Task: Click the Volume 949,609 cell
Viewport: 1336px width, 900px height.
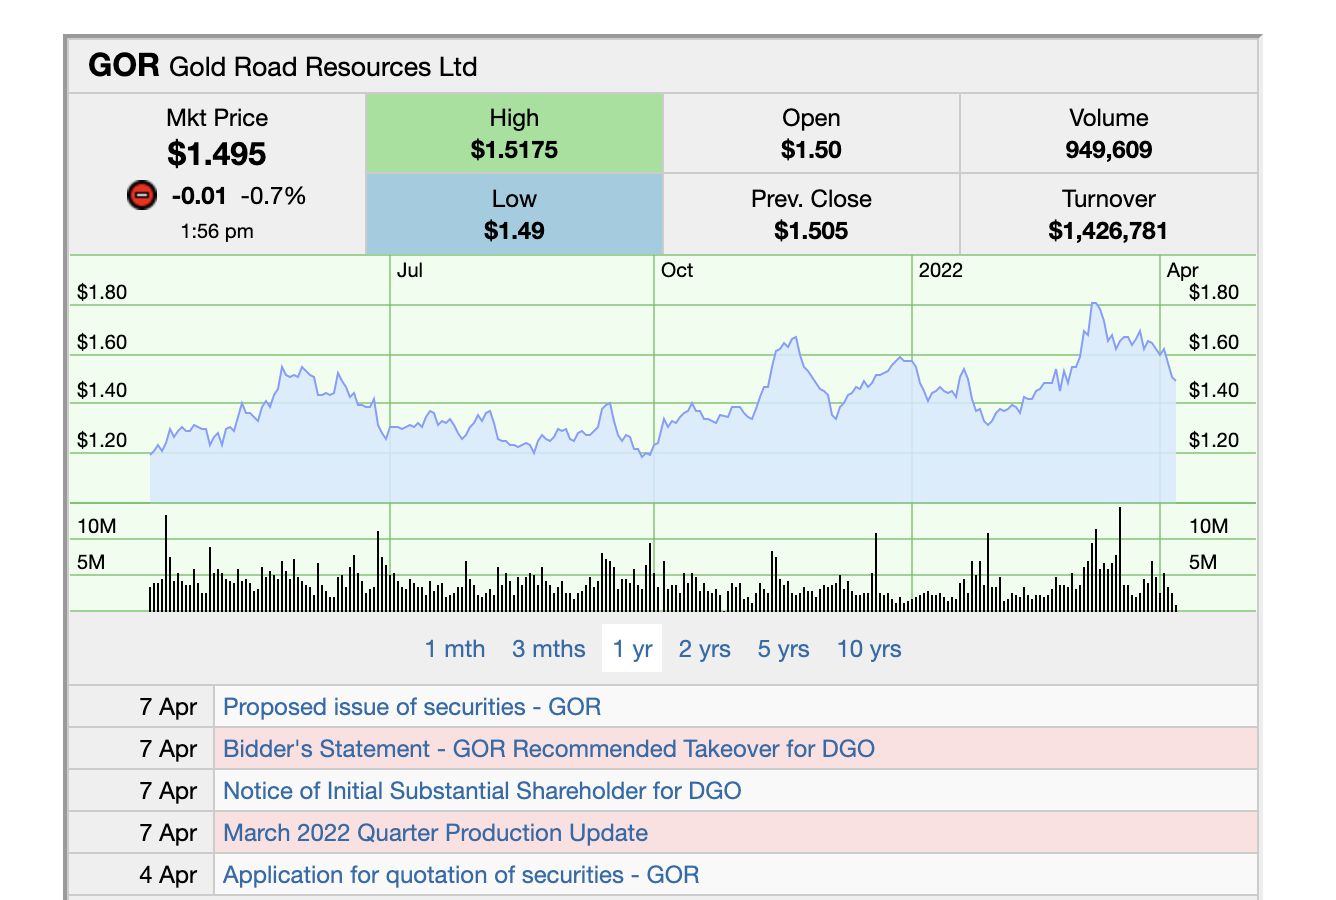Action: 1108,134
